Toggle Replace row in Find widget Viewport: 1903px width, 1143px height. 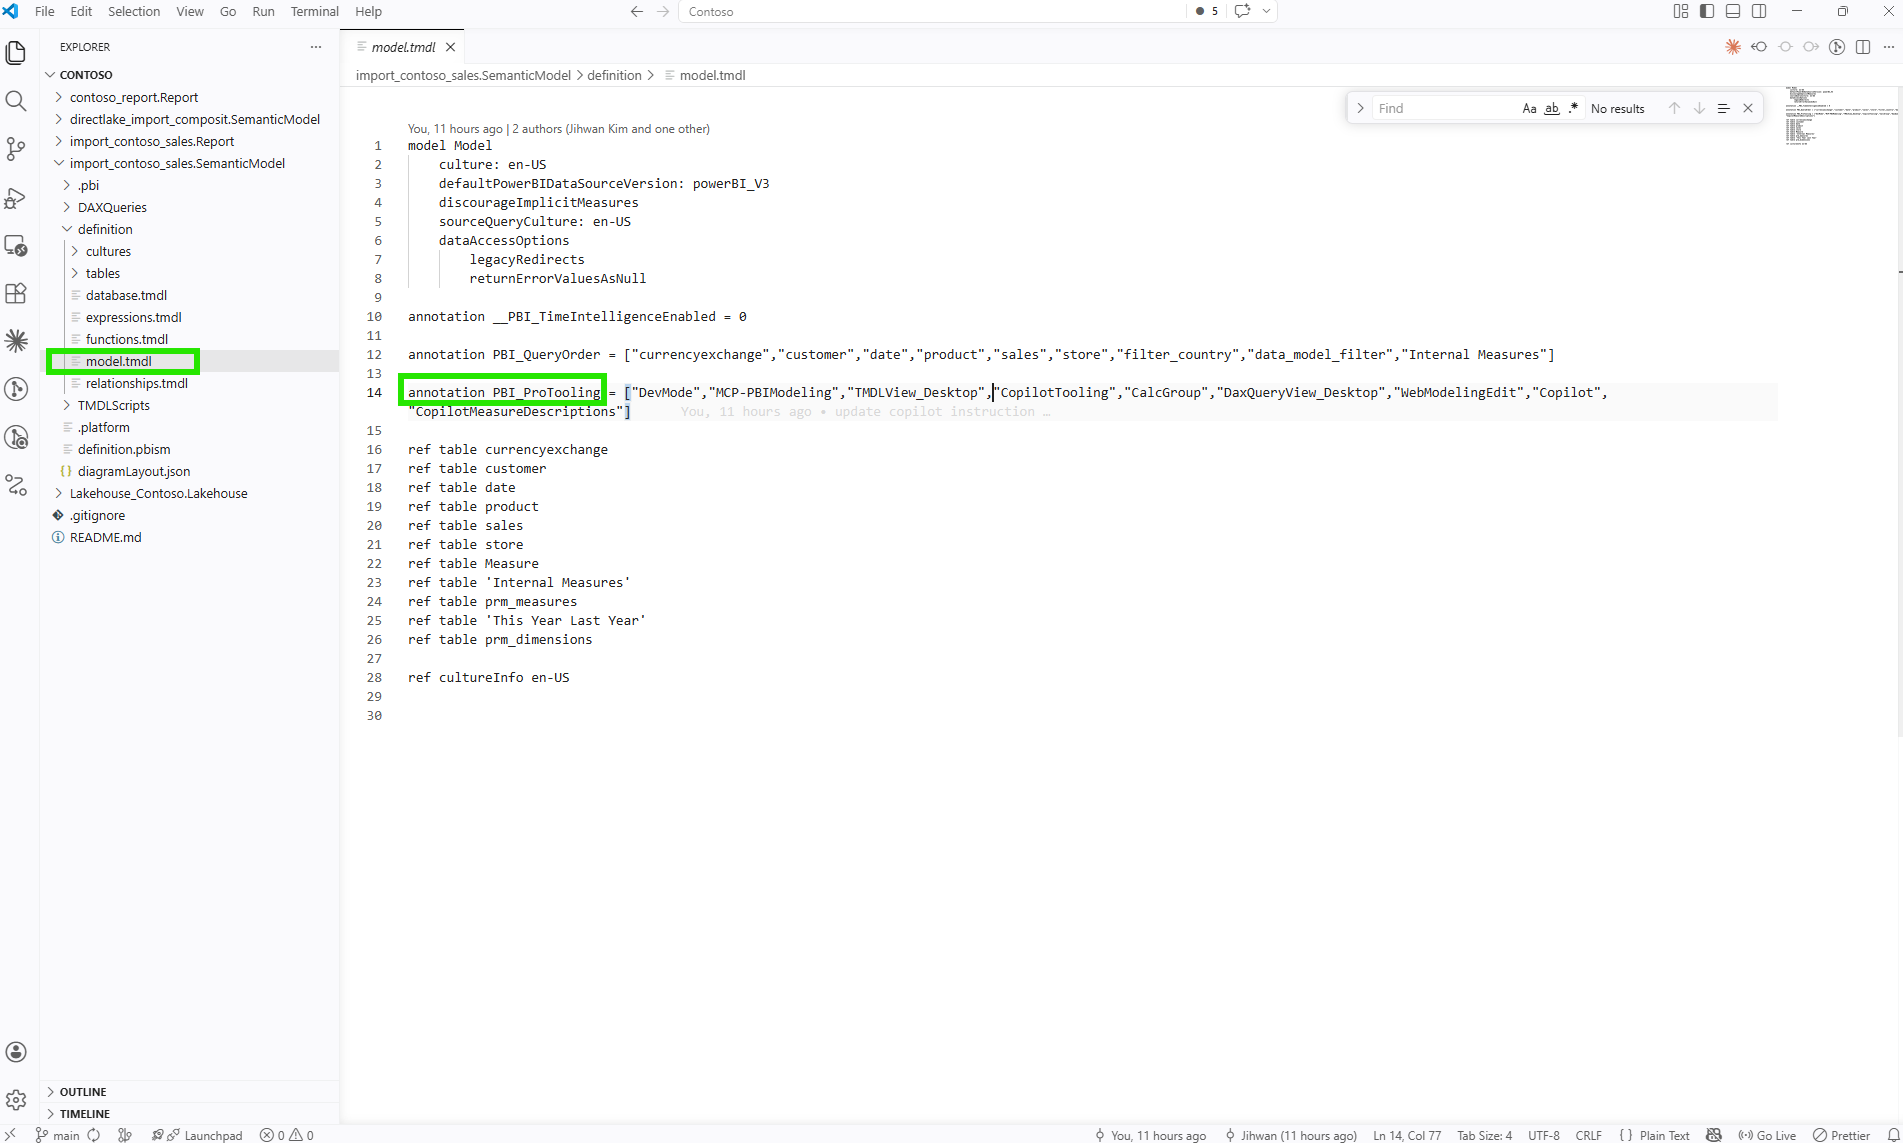tap(1360, 108)
